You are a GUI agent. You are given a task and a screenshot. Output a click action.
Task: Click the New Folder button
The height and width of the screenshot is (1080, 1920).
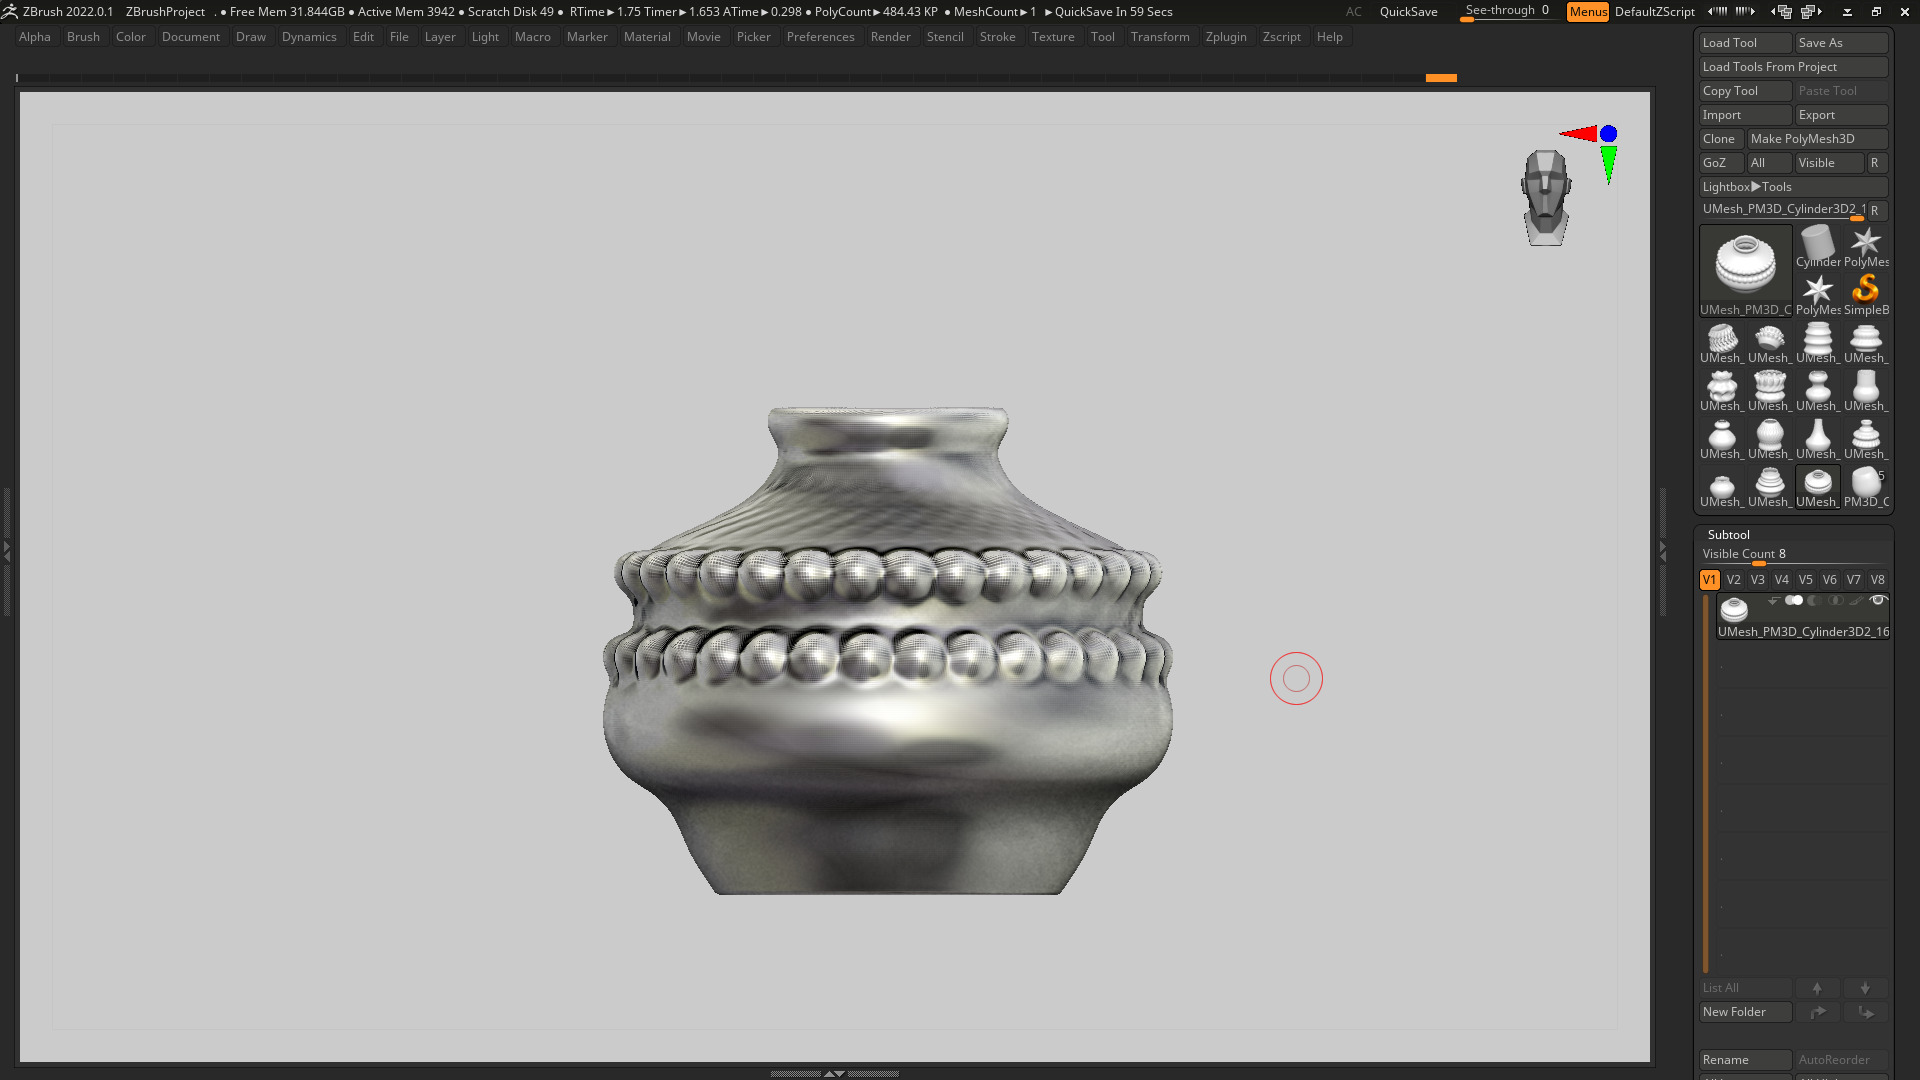[x=1745, y=1012]
